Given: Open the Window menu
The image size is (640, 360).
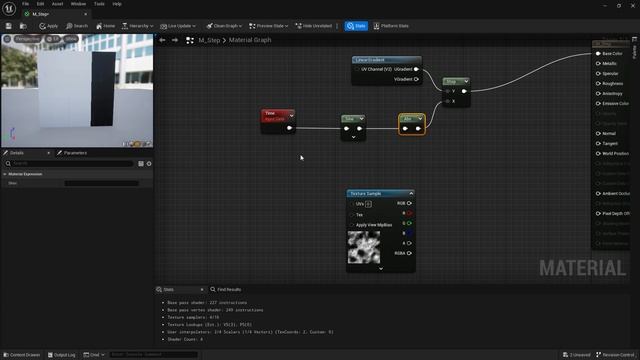Looking at the screenshot, I should pos(78,4).
